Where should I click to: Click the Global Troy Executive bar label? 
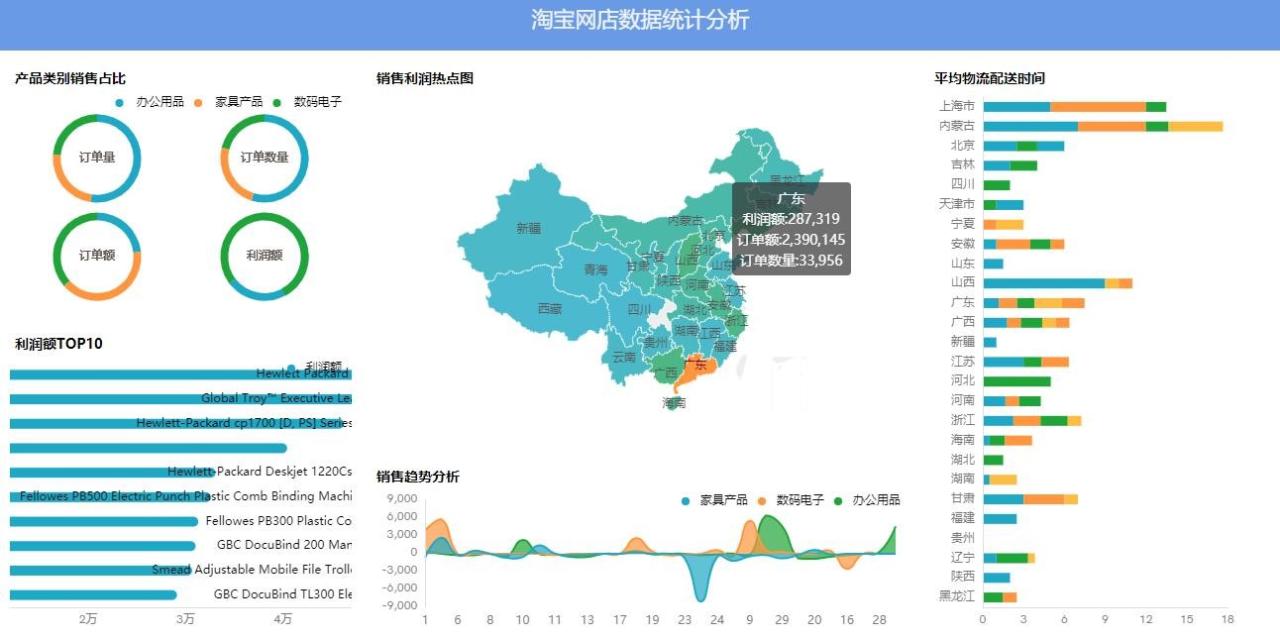tap(276, 398)
